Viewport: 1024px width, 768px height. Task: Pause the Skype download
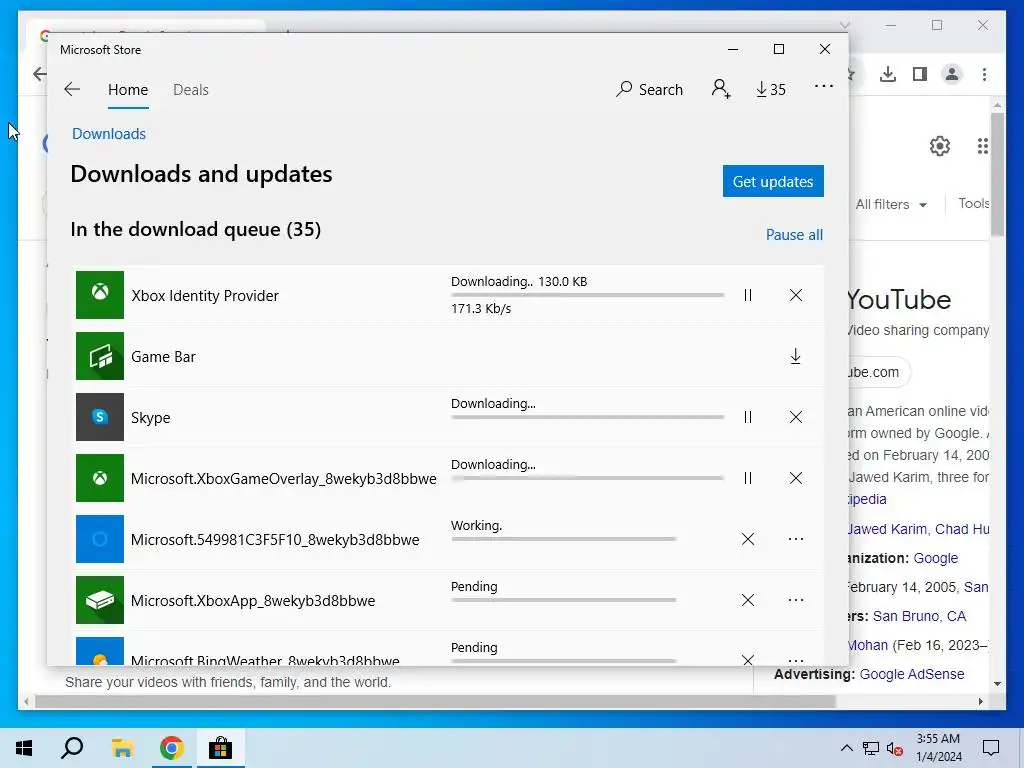[748, 417]
